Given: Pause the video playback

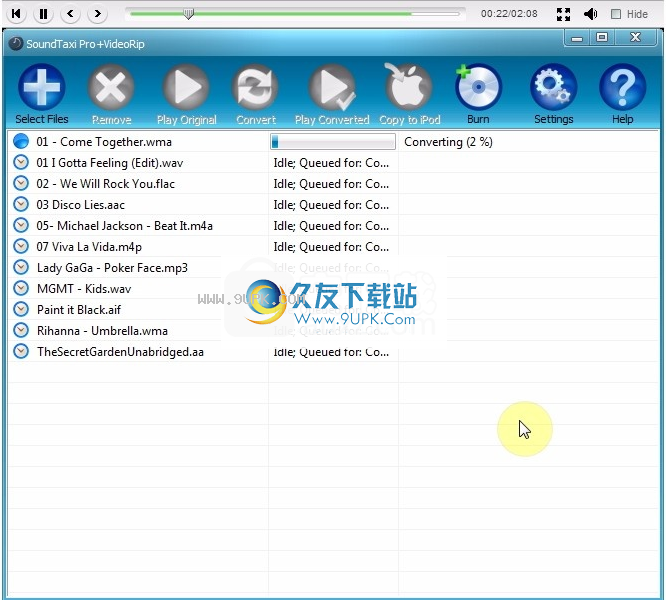Looking at the screenshot, I should [43, 14].
